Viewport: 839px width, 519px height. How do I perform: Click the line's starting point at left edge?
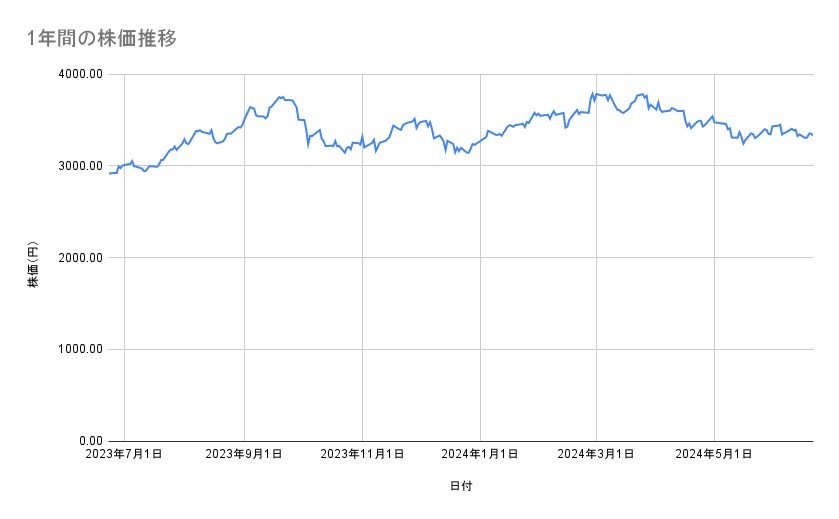click(x=110, y=173)
